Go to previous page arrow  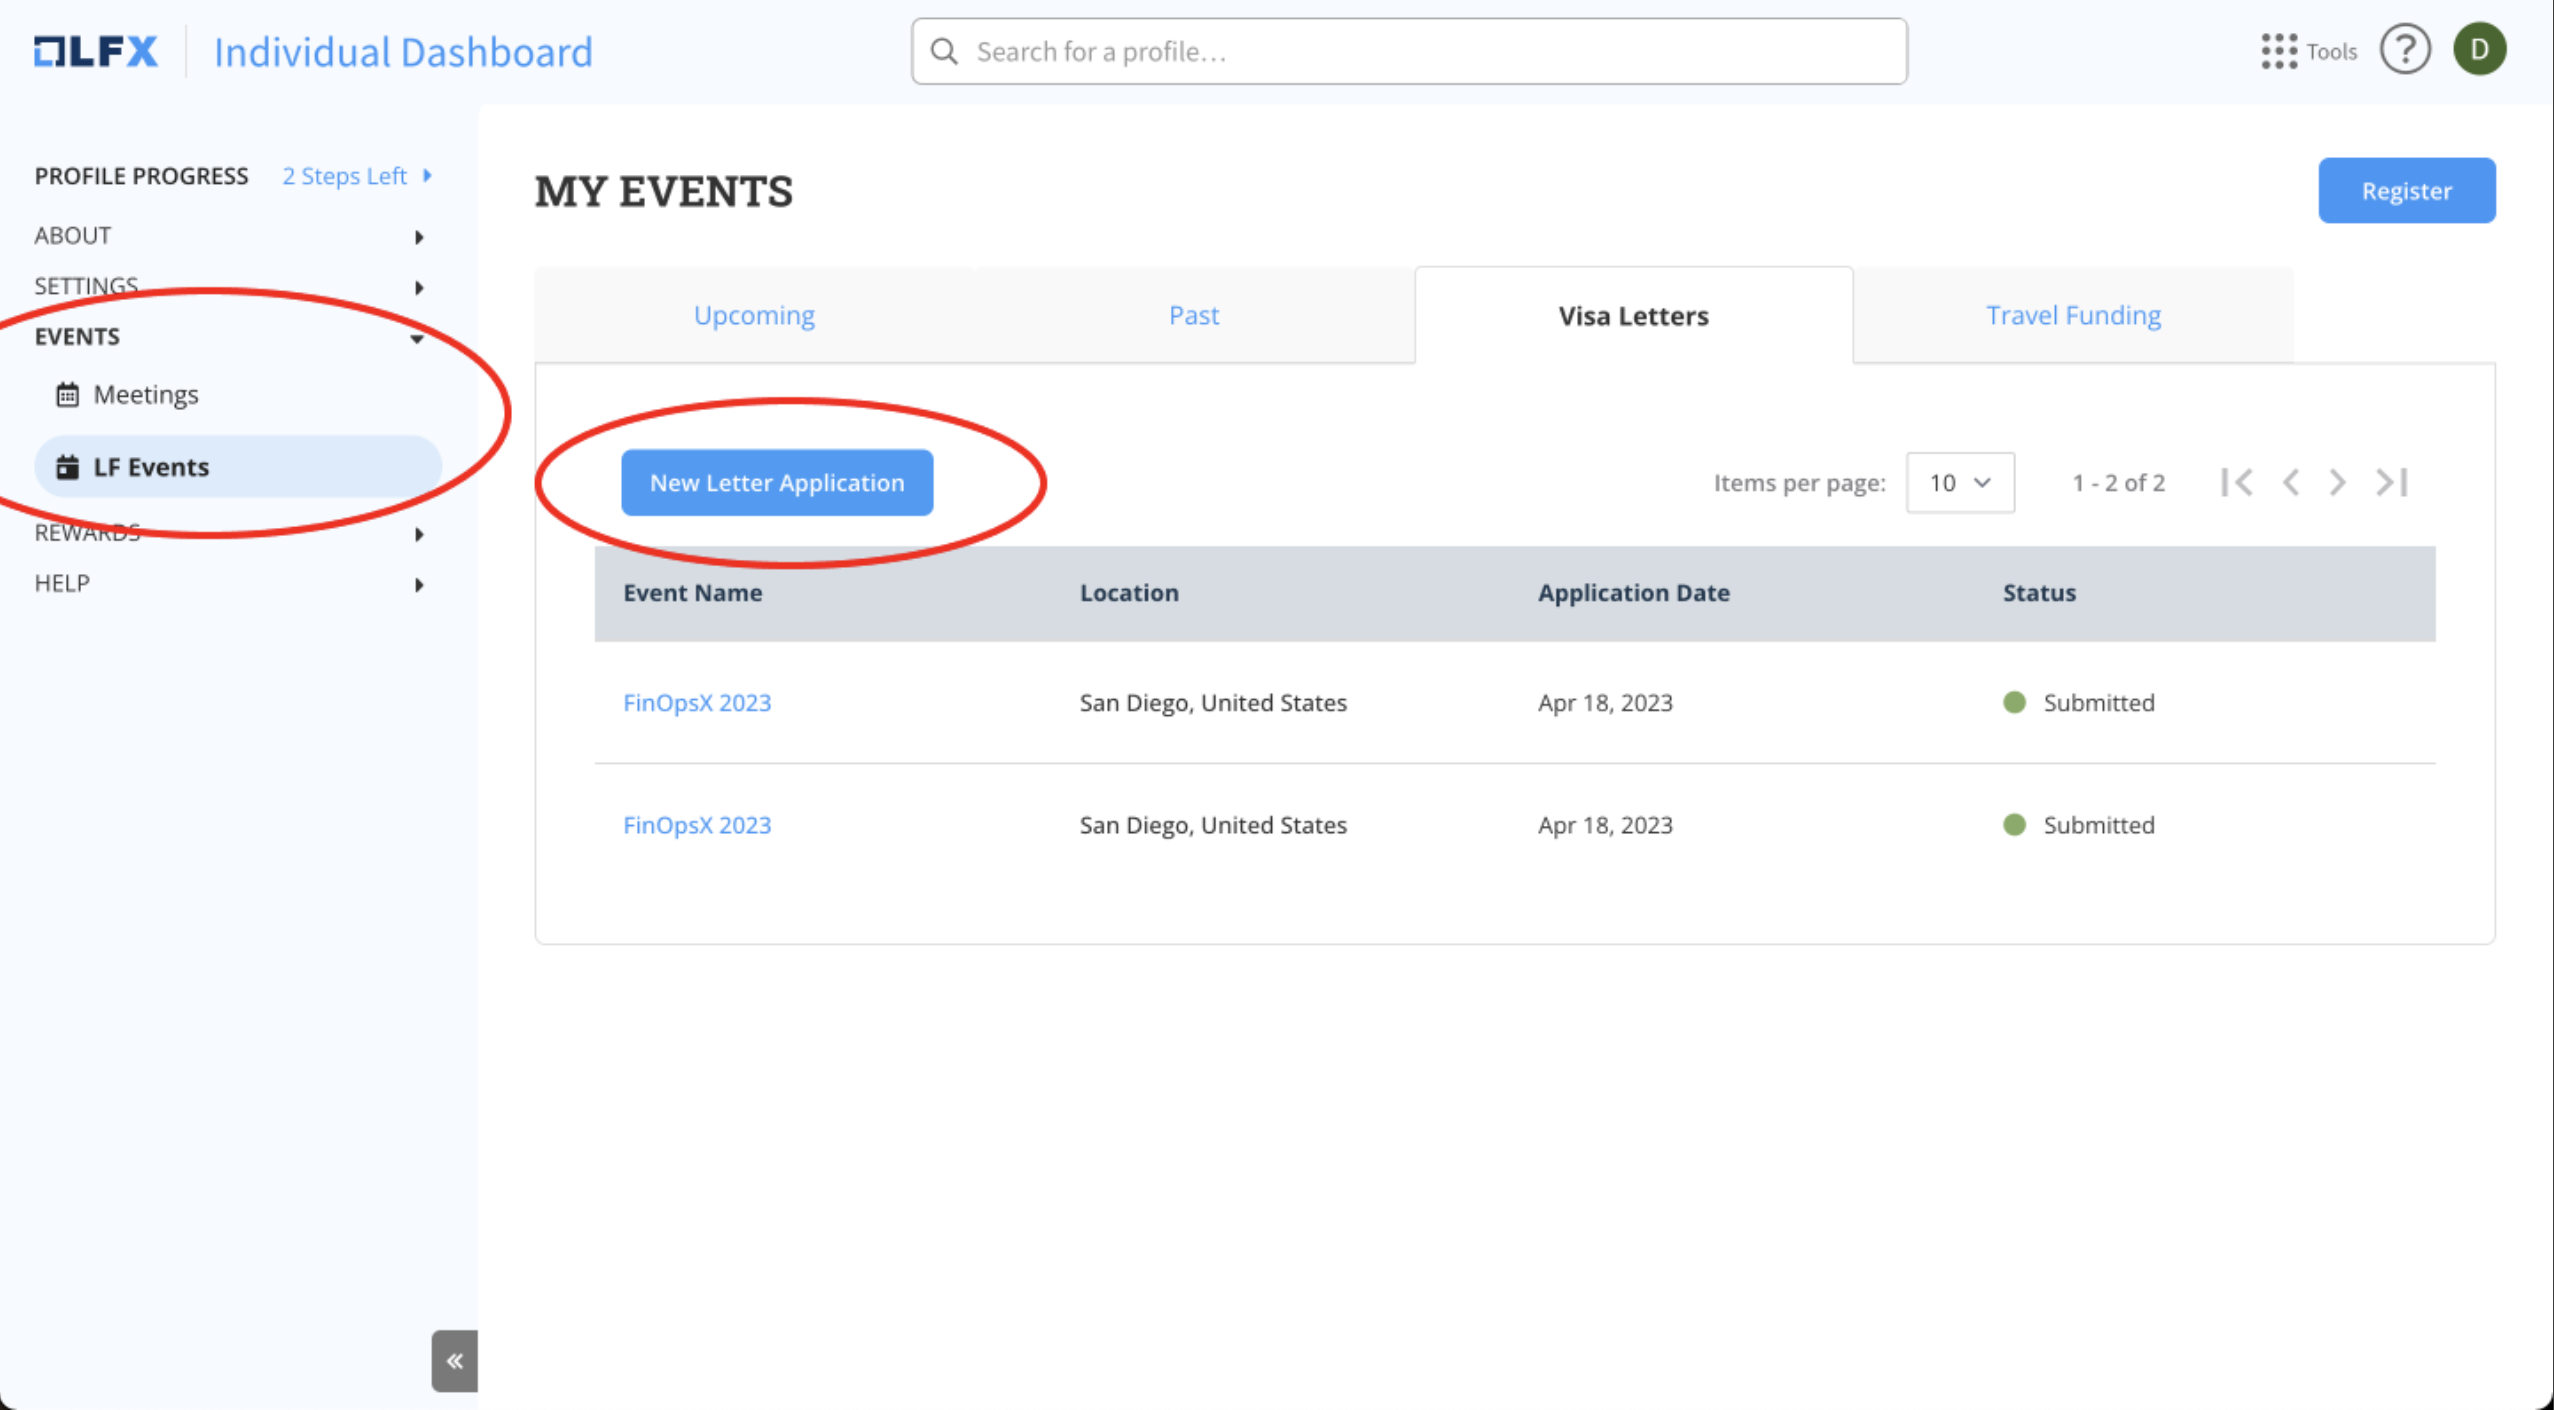tap(2290, 483)
